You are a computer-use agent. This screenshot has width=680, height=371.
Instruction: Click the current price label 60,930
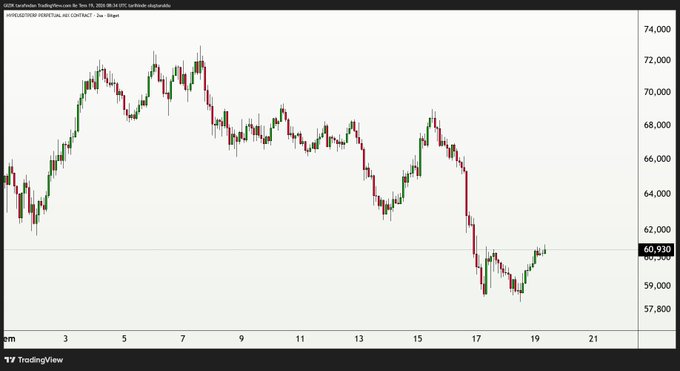(x=657, y=250)
